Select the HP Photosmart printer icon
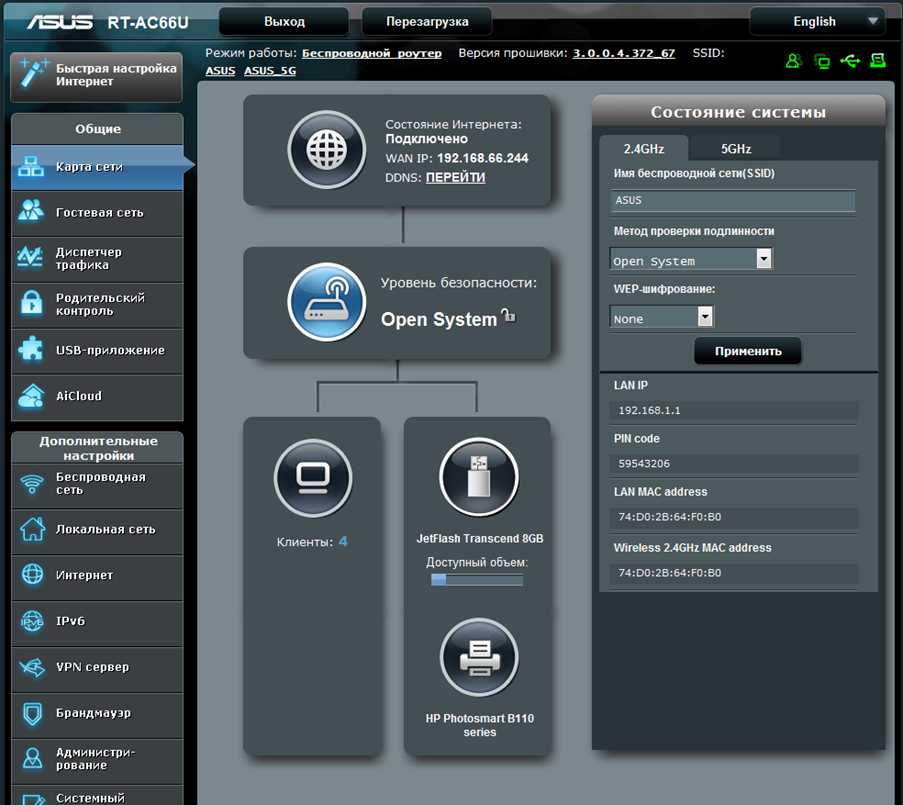The width and height of the screenshot is (903, 805). [479, 657]
